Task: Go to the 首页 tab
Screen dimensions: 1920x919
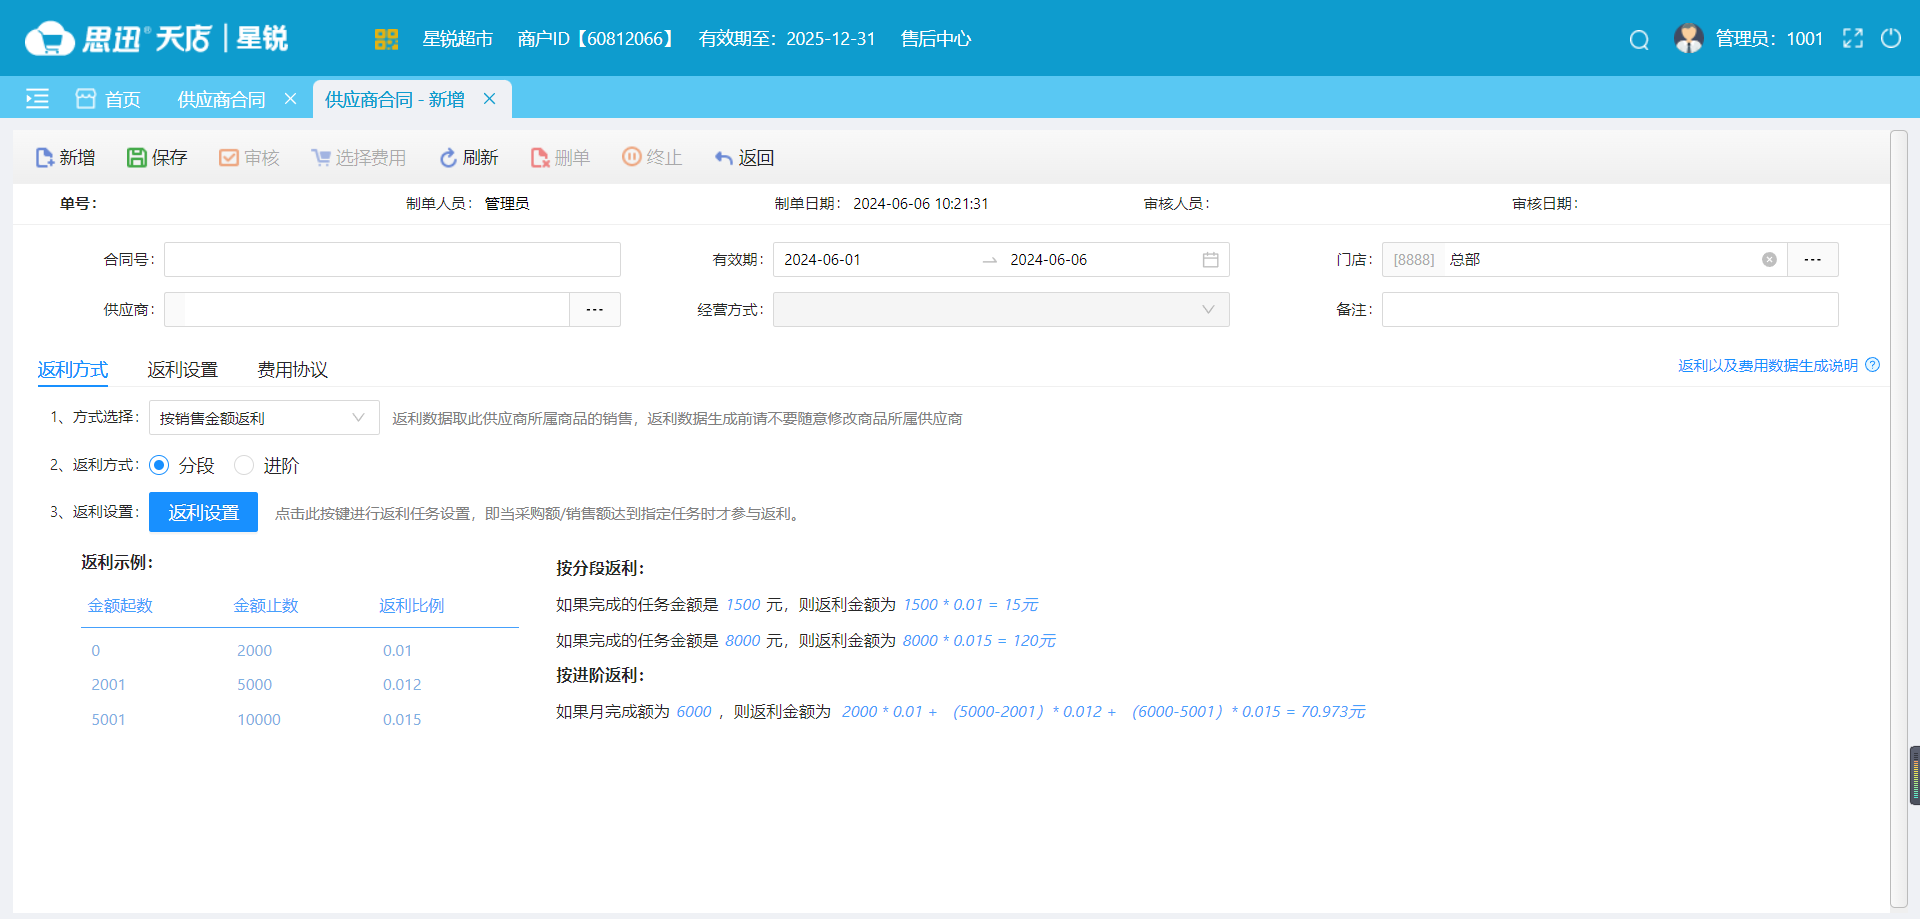Action: point(123,99)
